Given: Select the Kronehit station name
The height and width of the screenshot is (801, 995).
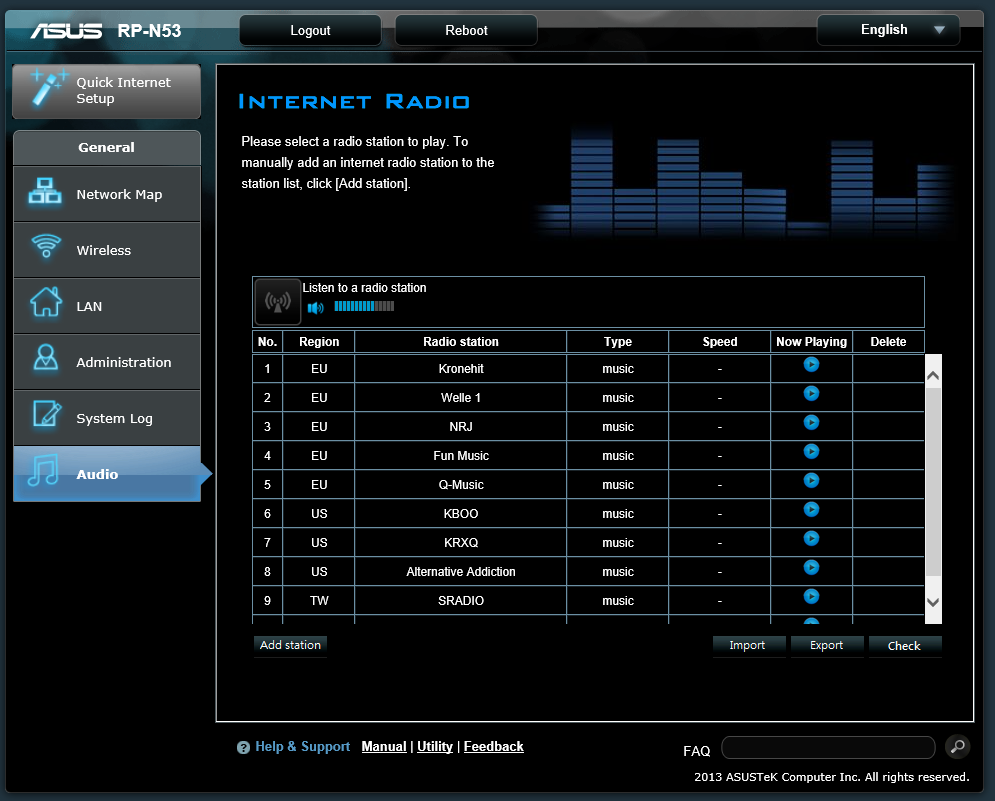Looking at the screenshot, I should pyautogui.click(x=461, y=369).
